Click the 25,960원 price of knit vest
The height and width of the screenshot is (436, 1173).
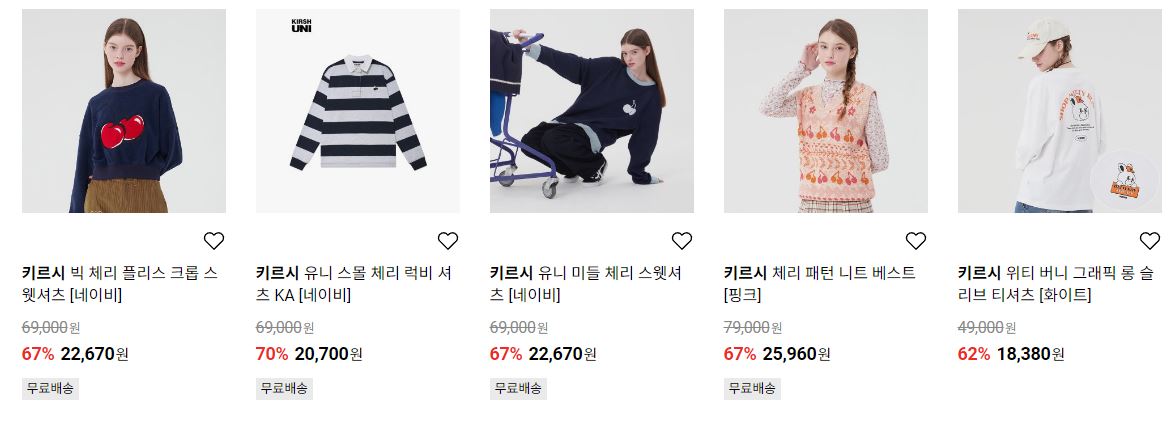pyautogui.click(x=797, y=354)
